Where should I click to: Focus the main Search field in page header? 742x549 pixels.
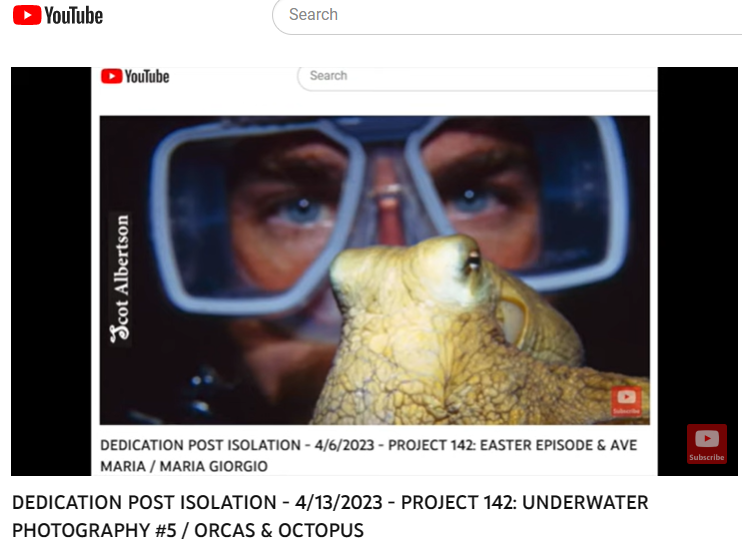coord(507,15)
